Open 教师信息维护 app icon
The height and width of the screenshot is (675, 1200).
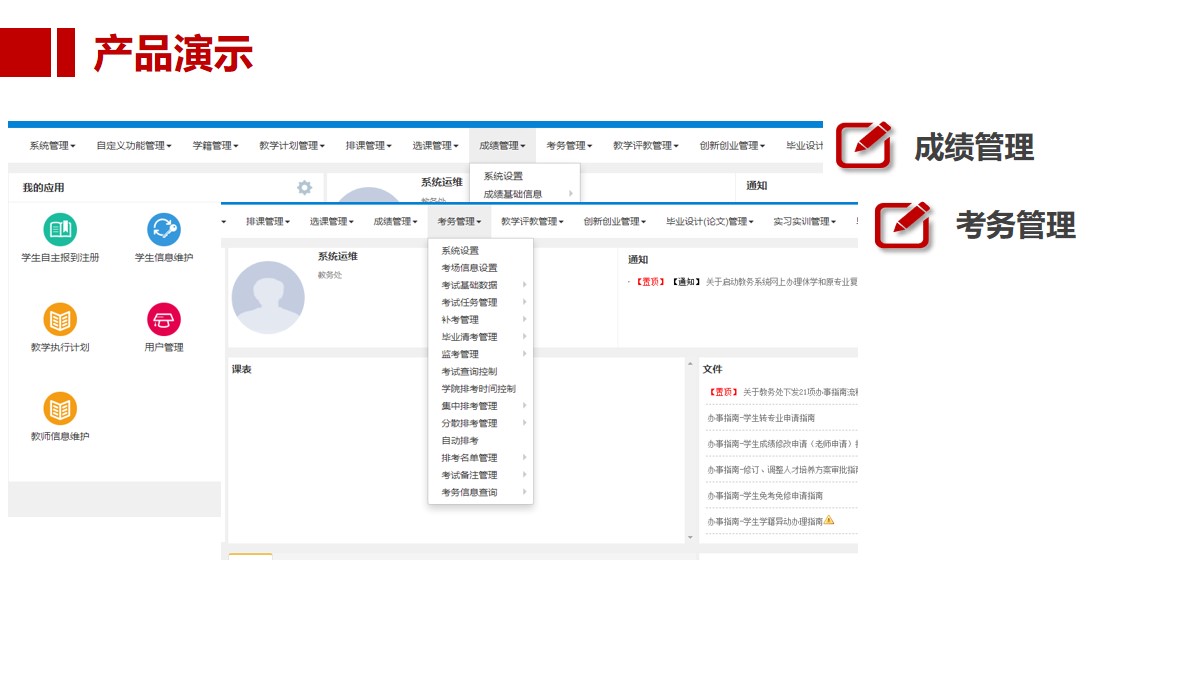[60, 409]
